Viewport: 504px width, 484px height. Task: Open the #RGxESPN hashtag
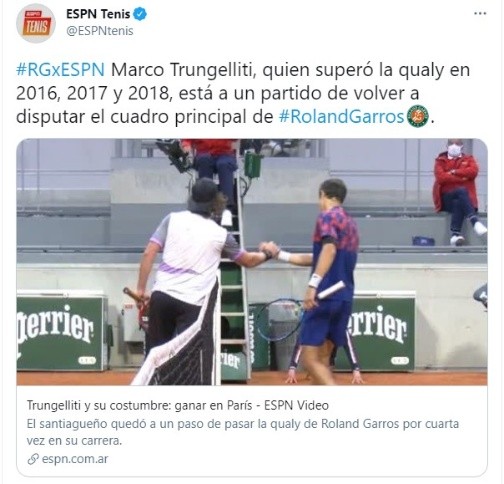(x=60, y=70)
